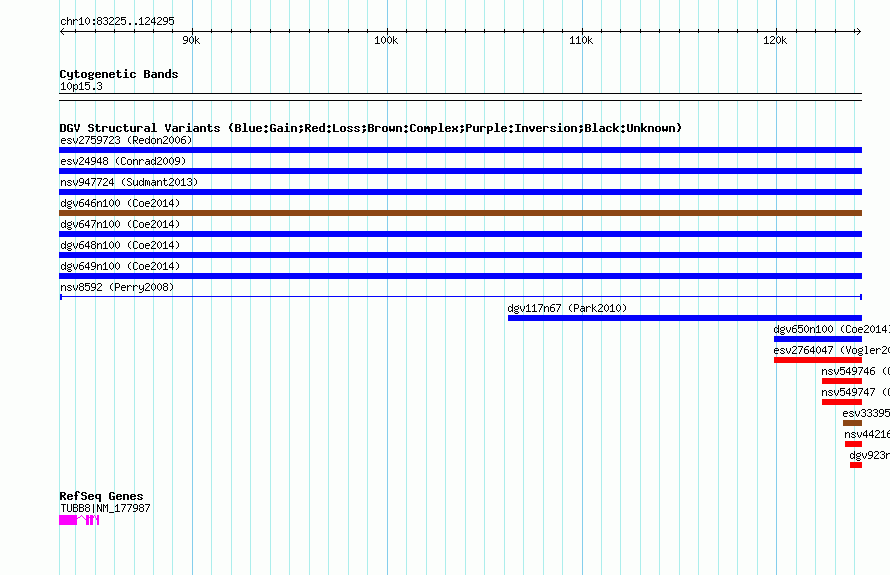
Task: Click the right arrow of the ruler
Action: pos(858,31)
